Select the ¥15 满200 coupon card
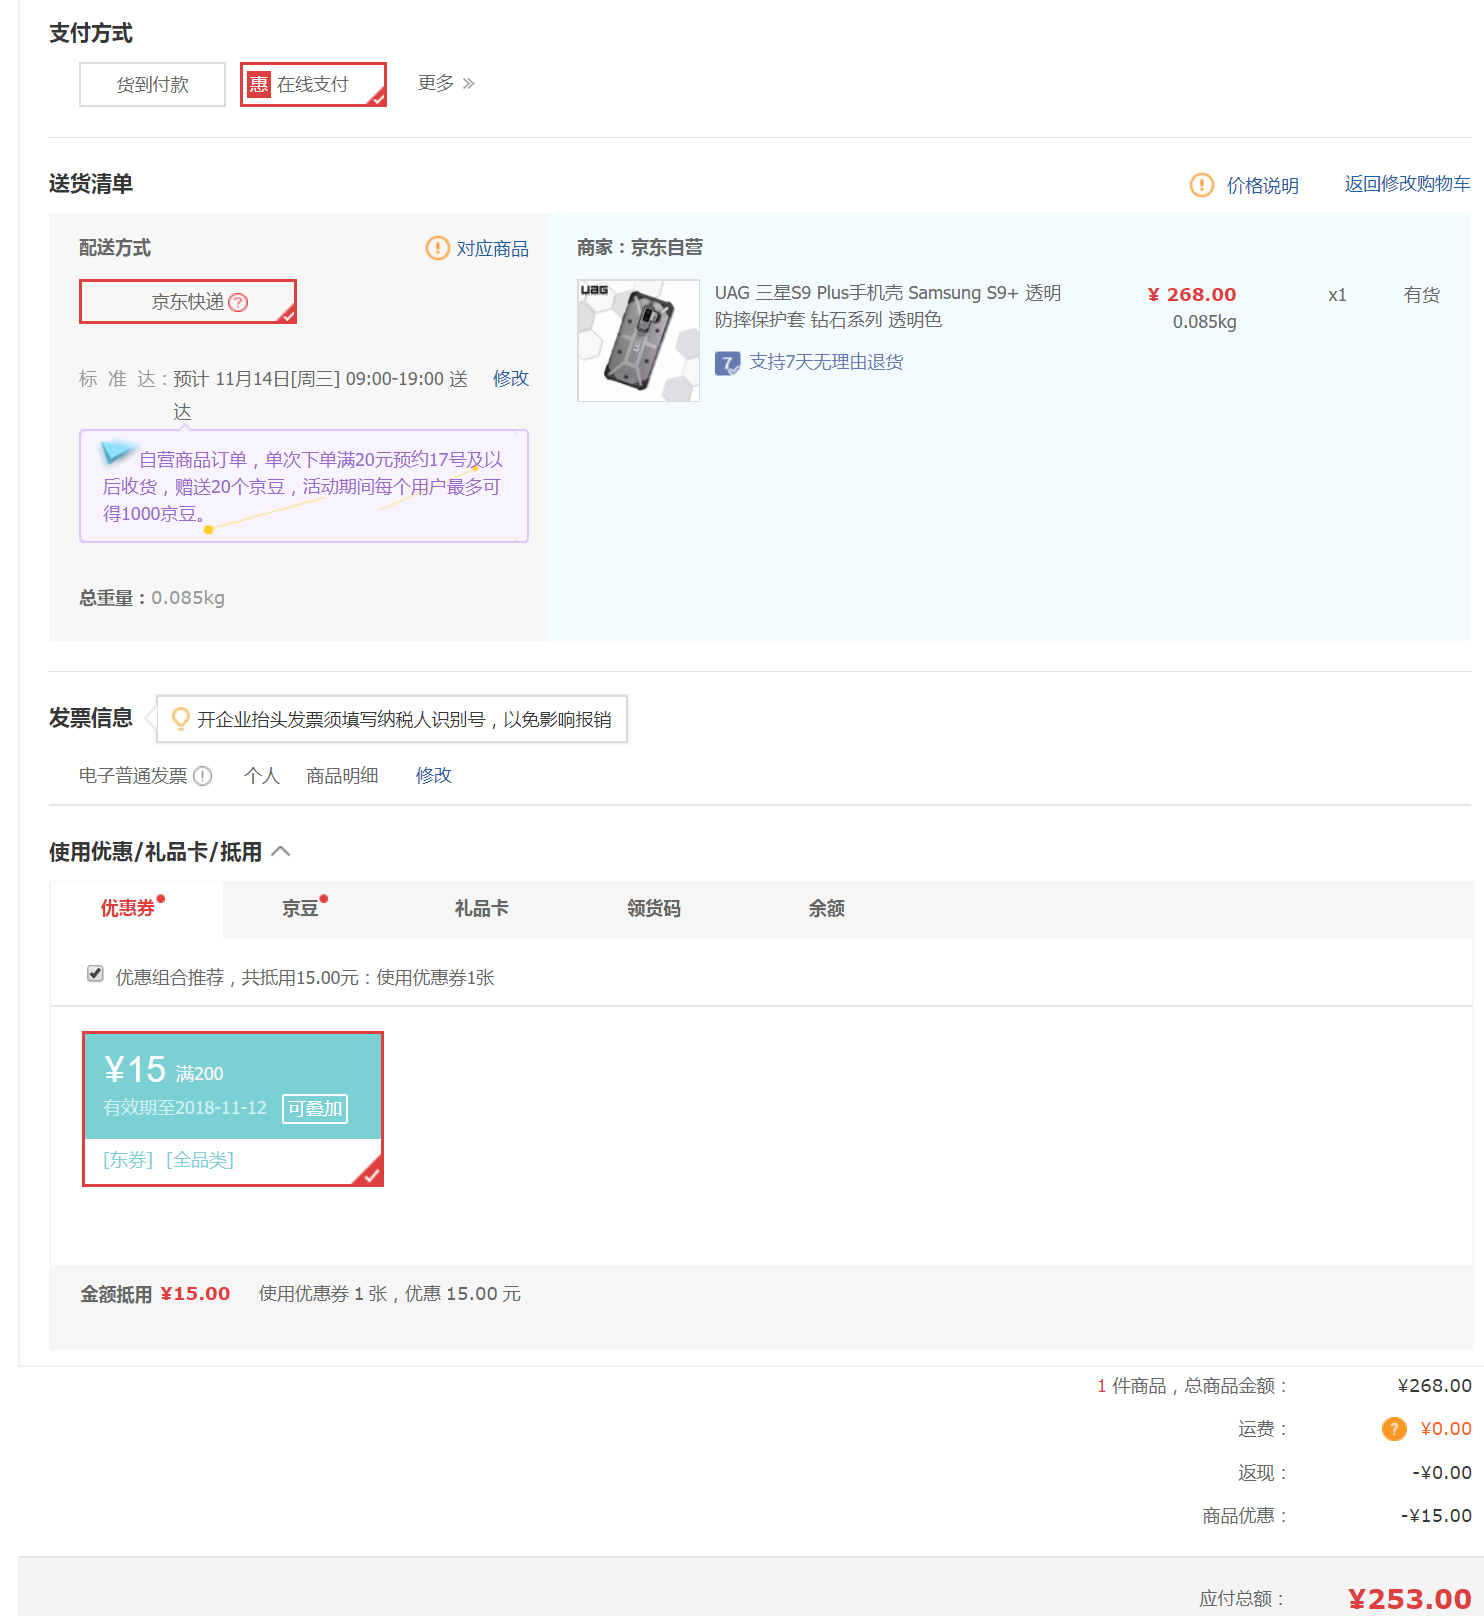The image size is (1484, 1616). point(233,1109)
